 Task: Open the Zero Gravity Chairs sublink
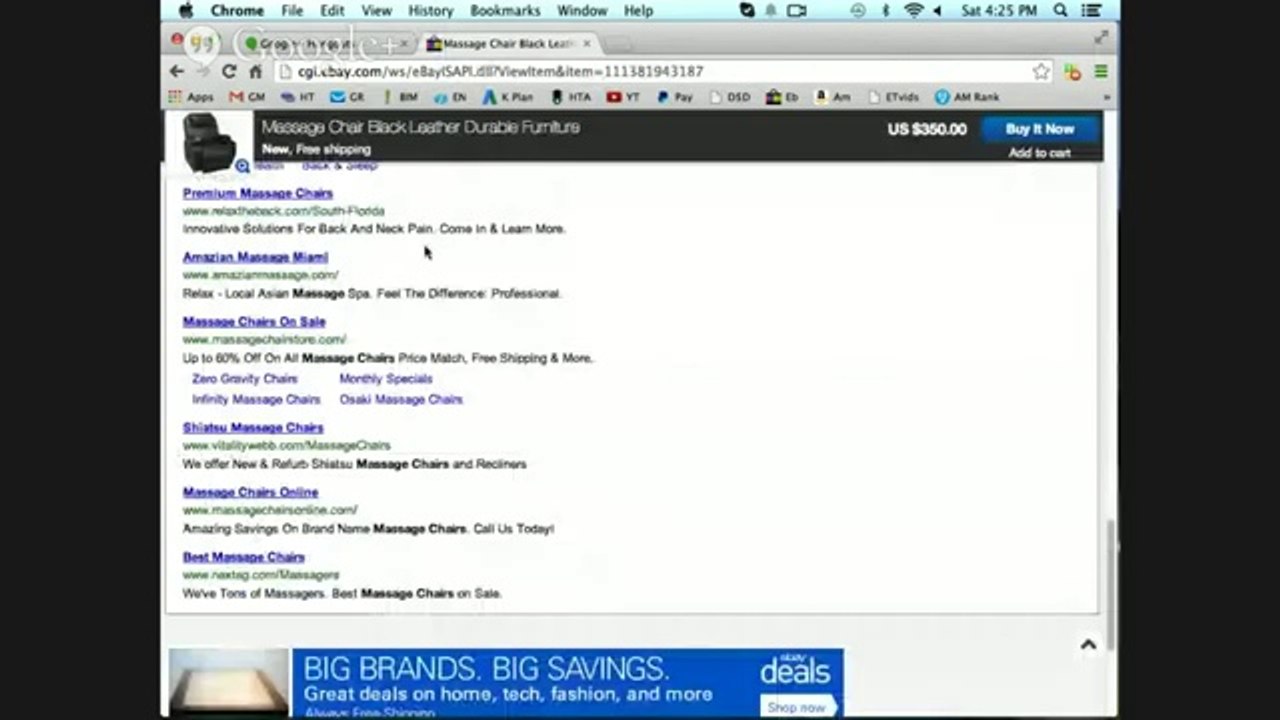click(x=245, y=379)
